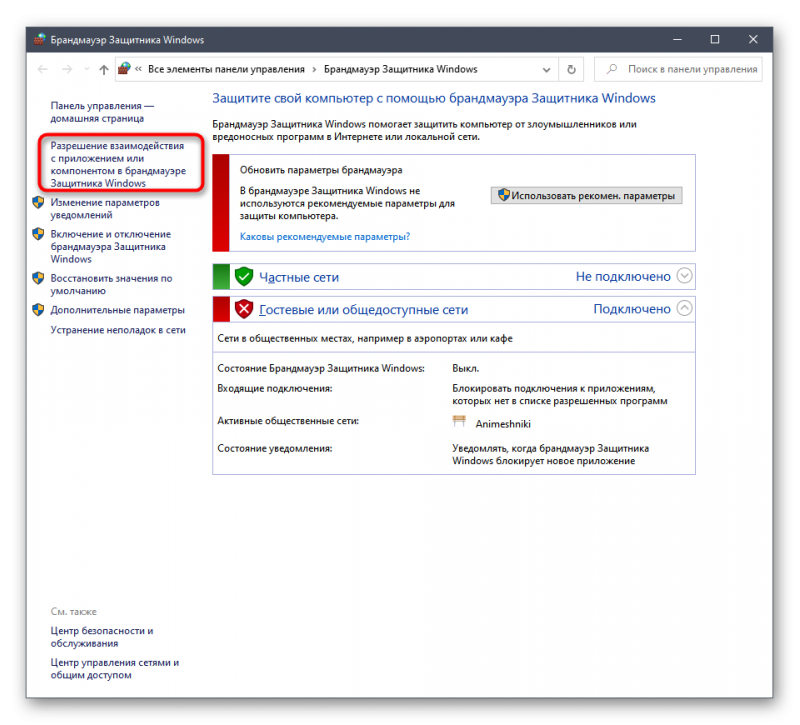The width and height of the screenshot is (800, 725).
Task: Click 'Подключено' status text
Action: [632, 309]
